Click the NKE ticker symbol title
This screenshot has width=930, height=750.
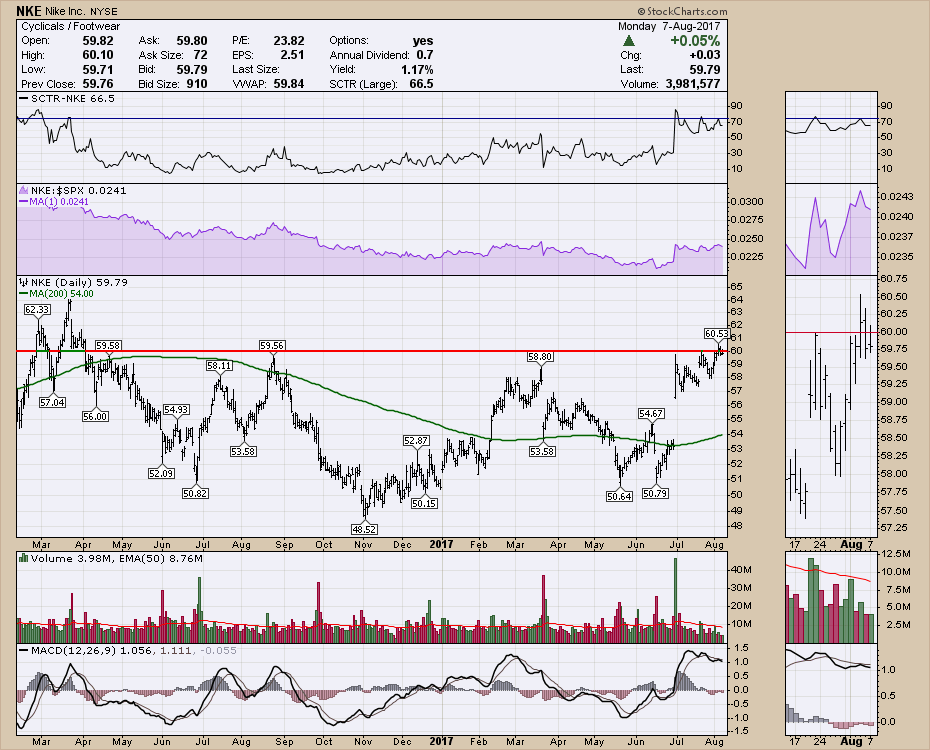coord(29,11)
